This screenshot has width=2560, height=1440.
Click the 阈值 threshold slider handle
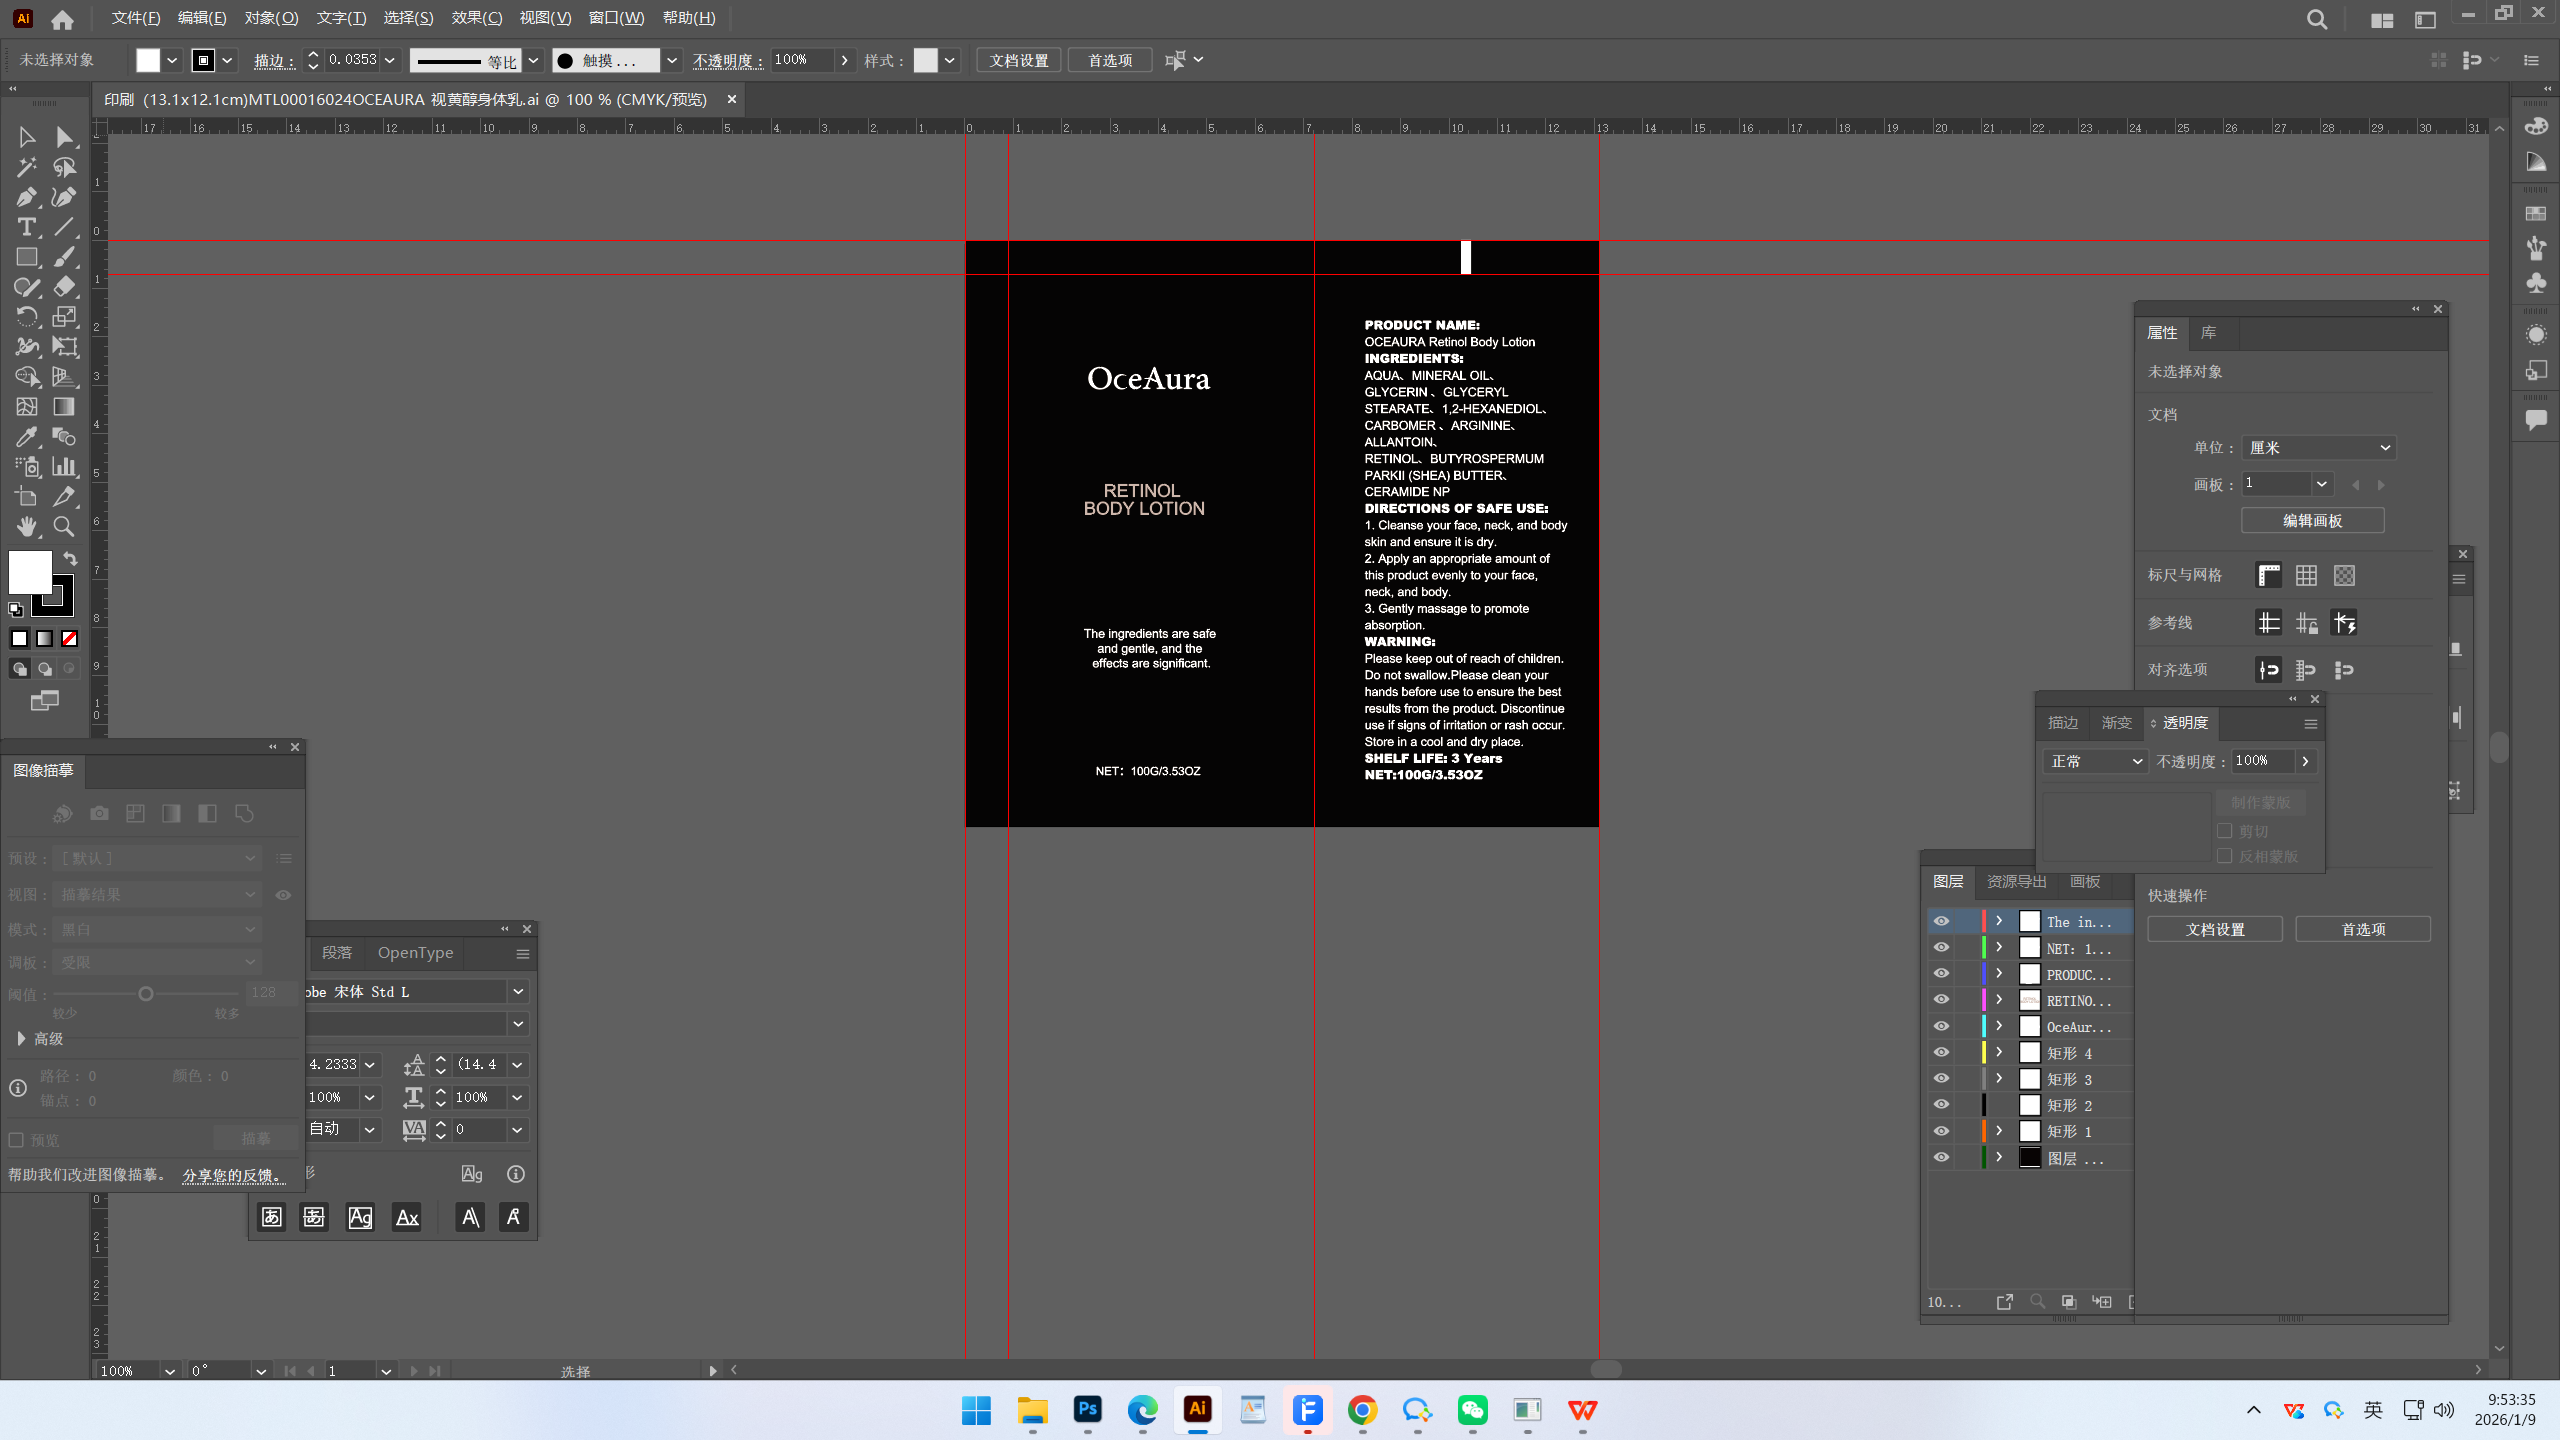click(x=146, y=994)
